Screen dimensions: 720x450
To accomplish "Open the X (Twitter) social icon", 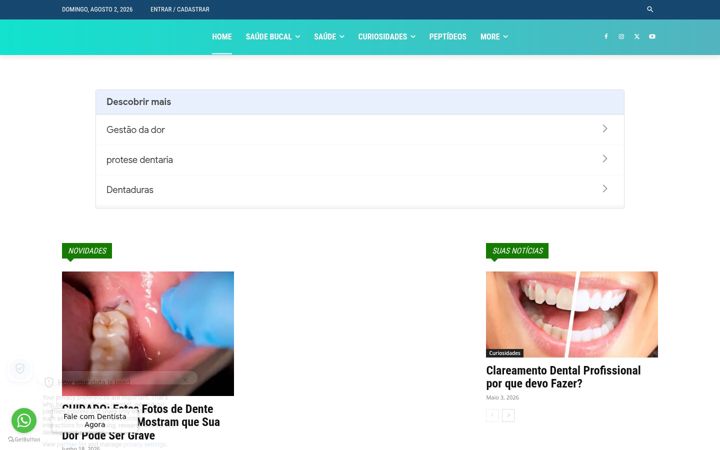I will 636,36.
